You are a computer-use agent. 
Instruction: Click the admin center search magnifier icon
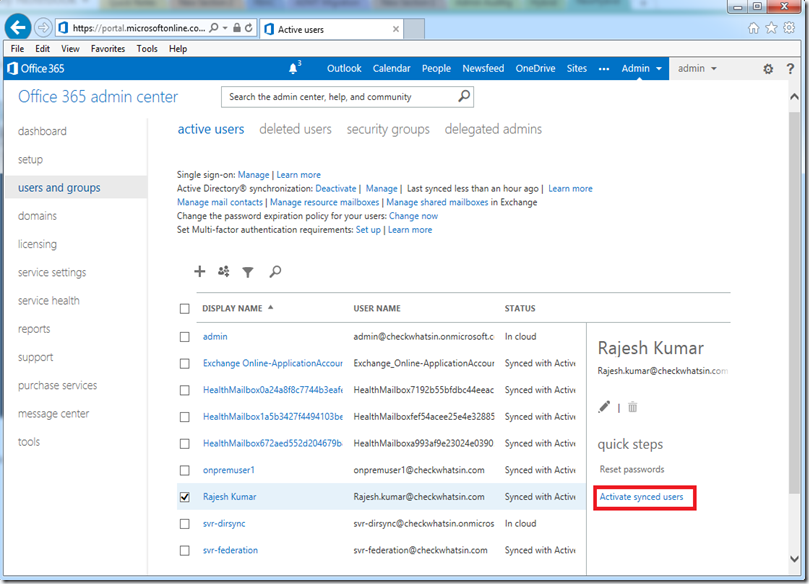click(464, 96)
